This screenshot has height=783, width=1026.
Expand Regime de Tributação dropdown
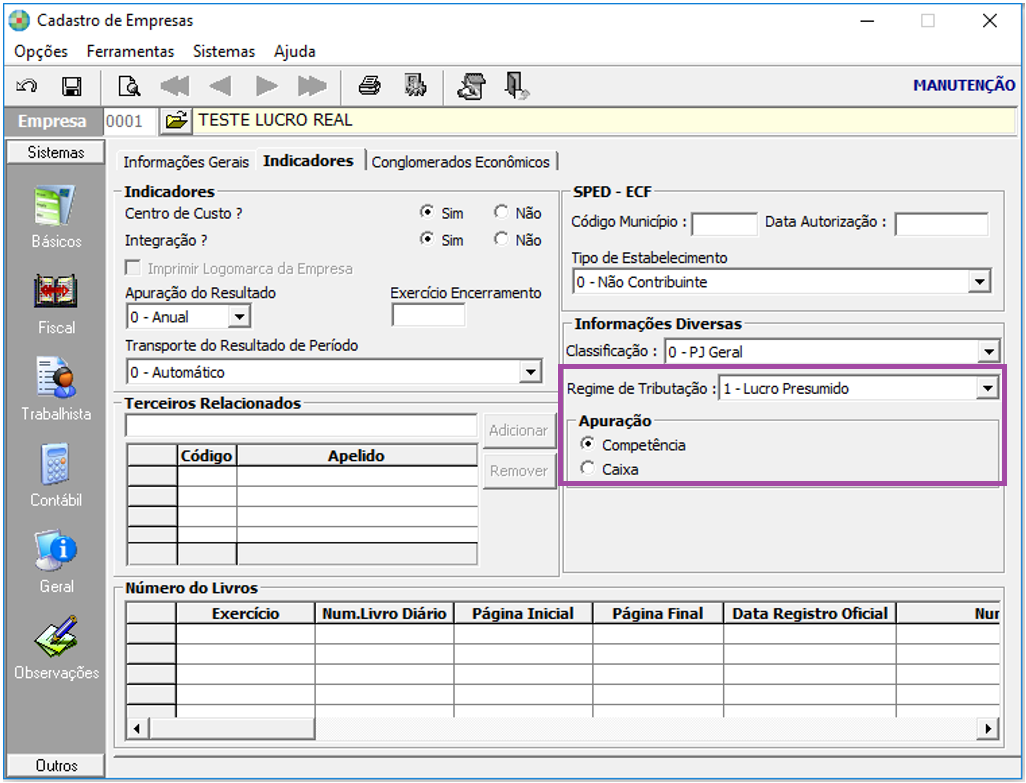[987, 389]
